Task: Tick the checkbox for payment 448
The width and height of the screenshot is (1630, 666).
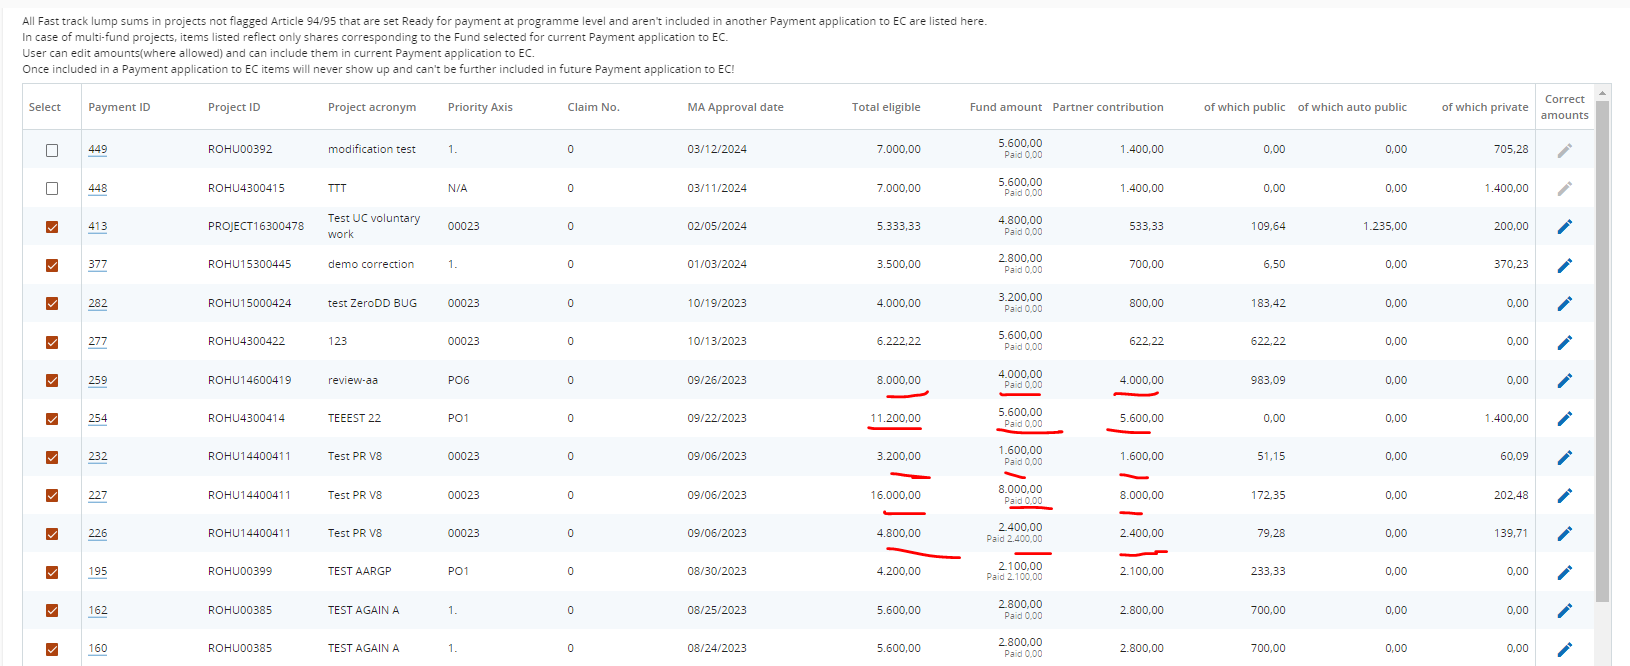Action: 52,188
